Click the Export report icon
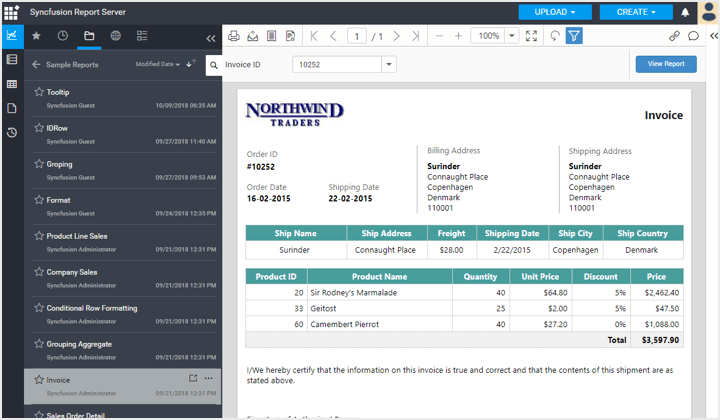Screen dimensions: 720x420 [x=253, y=36]
